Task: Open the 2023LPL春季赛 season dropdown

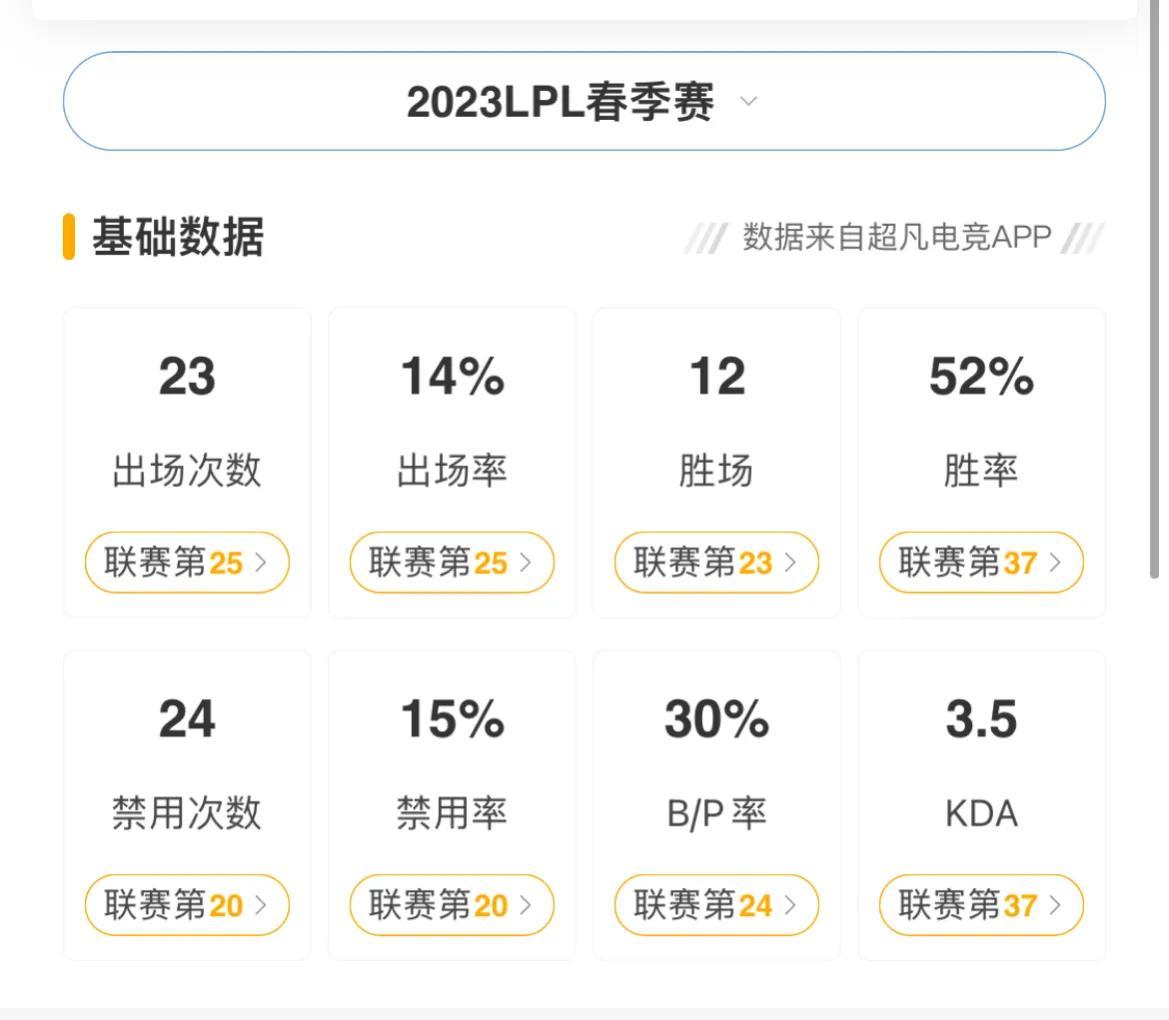Action: 583,100
